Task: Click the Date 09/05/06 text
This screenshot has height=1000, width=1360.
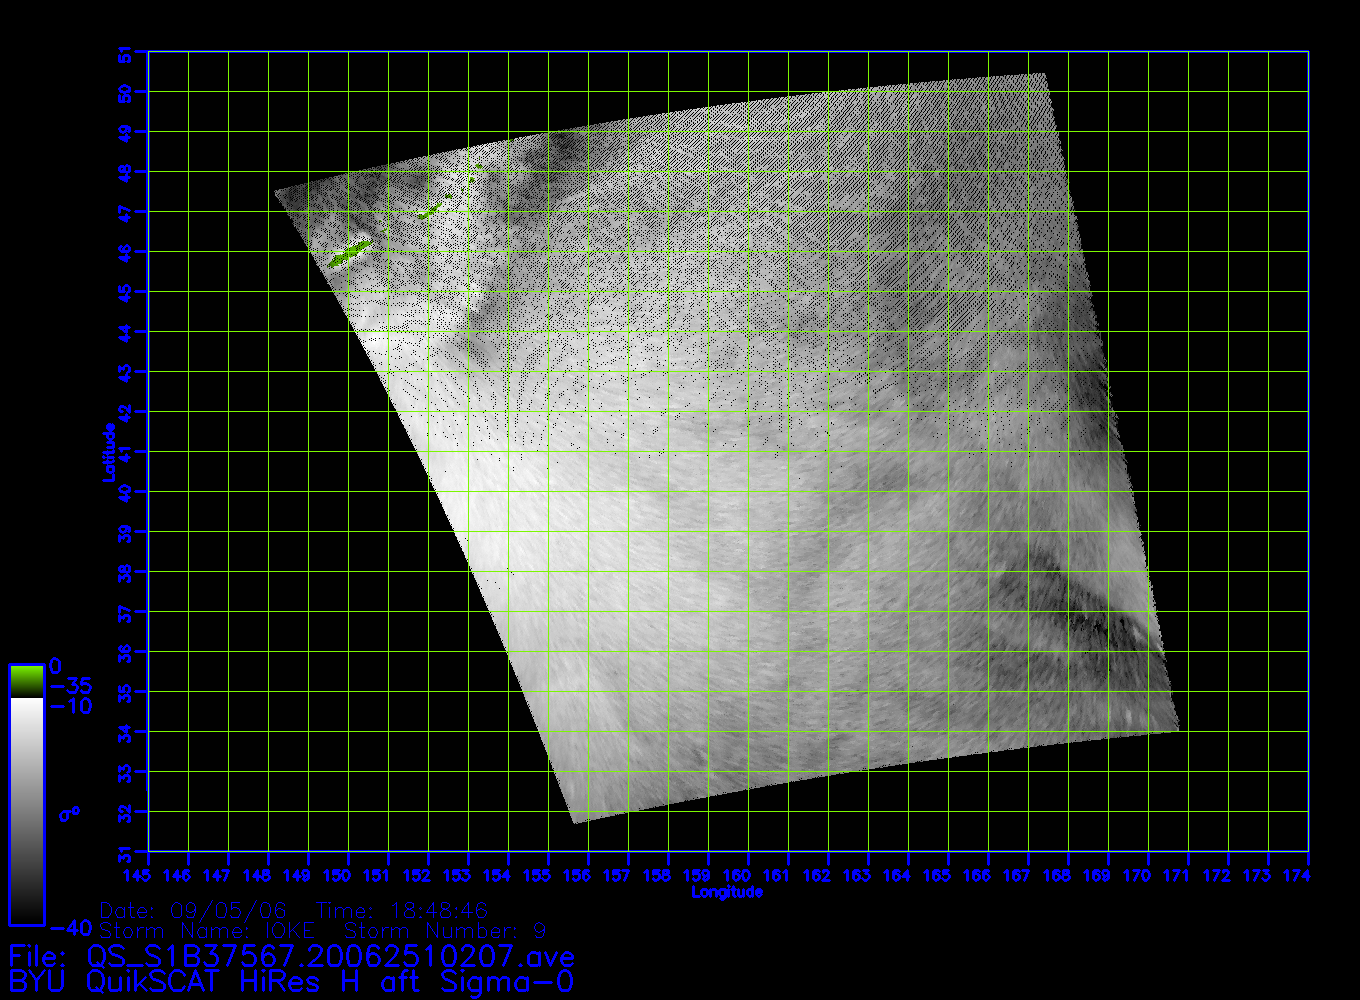Action: click(x=194, y=911)
